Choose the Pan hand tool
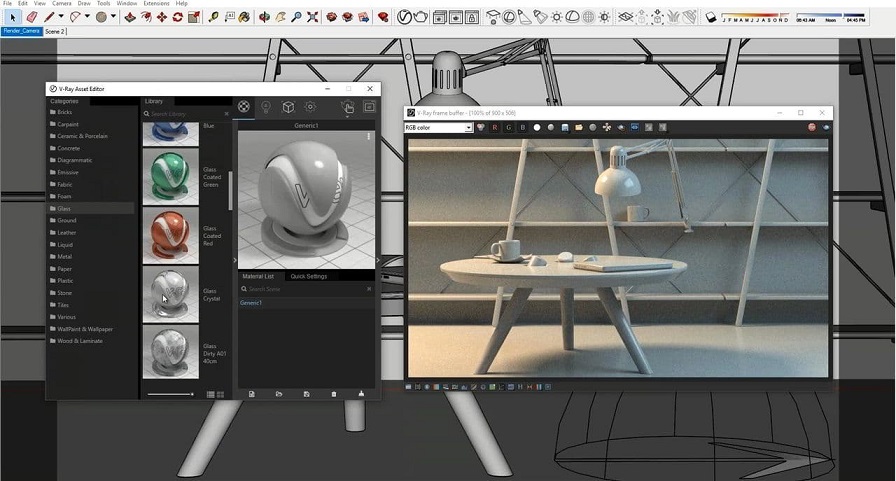Viewport: 896px width, 481px height. coord(281,17)
